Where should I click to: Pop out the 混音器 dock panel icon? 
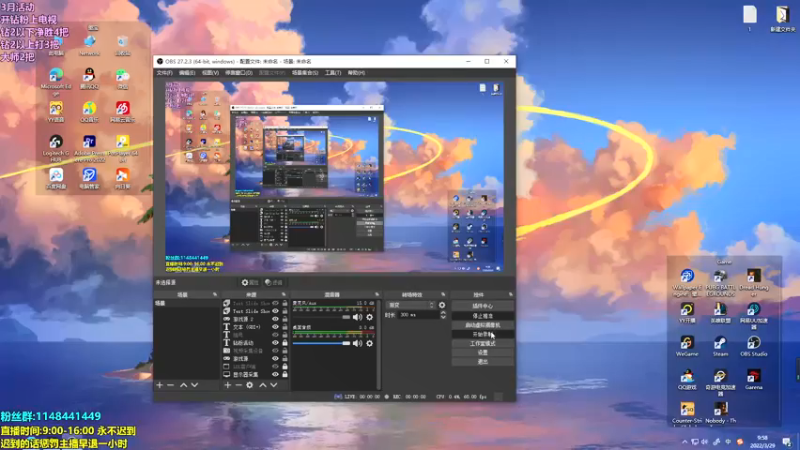point(377,294)
